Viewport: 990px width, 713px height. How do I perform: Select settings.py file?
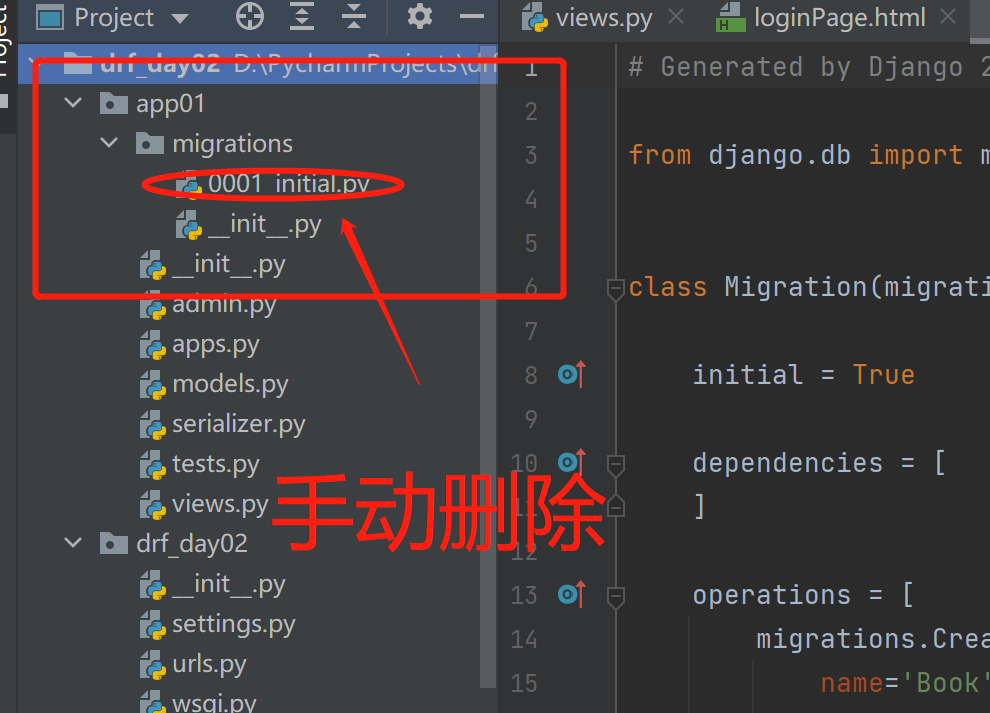pos(218,625)
